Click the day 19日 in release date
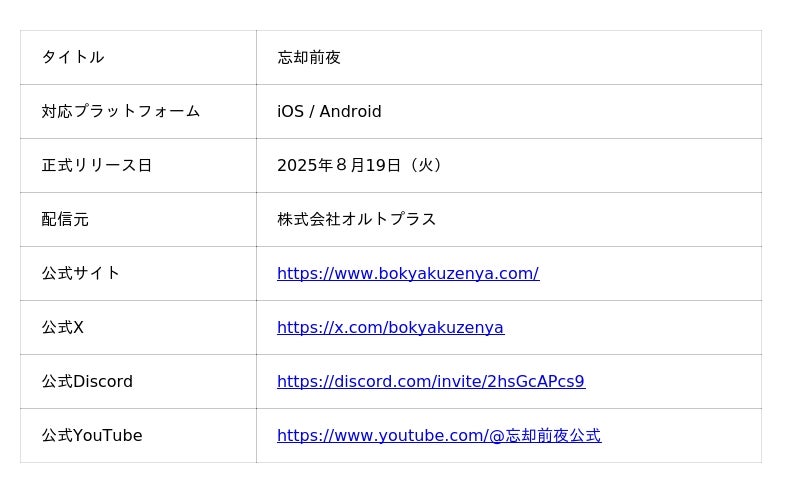 [x=384, y=165]
